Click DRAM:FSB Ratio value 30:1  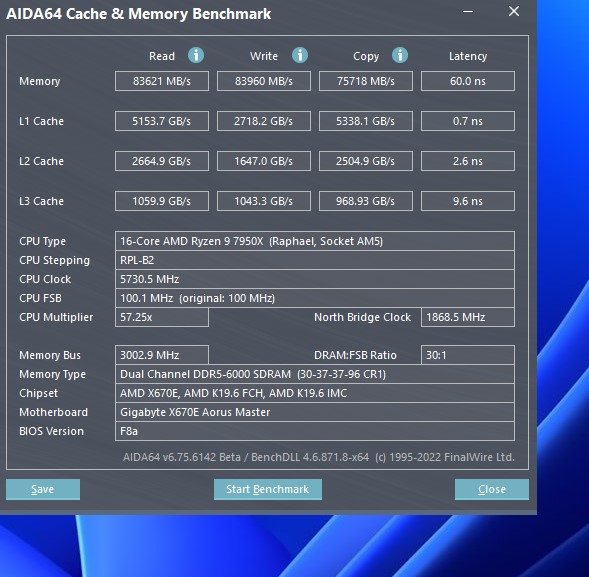click(468, 355)
